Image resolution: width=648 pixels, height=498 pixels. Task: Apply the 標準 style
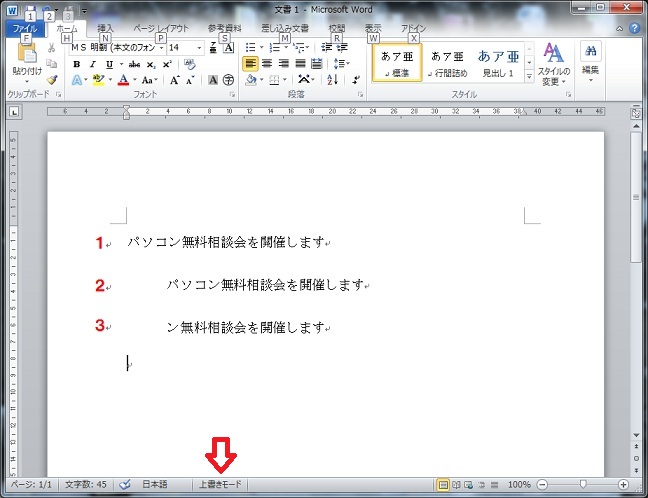point(397,63)
